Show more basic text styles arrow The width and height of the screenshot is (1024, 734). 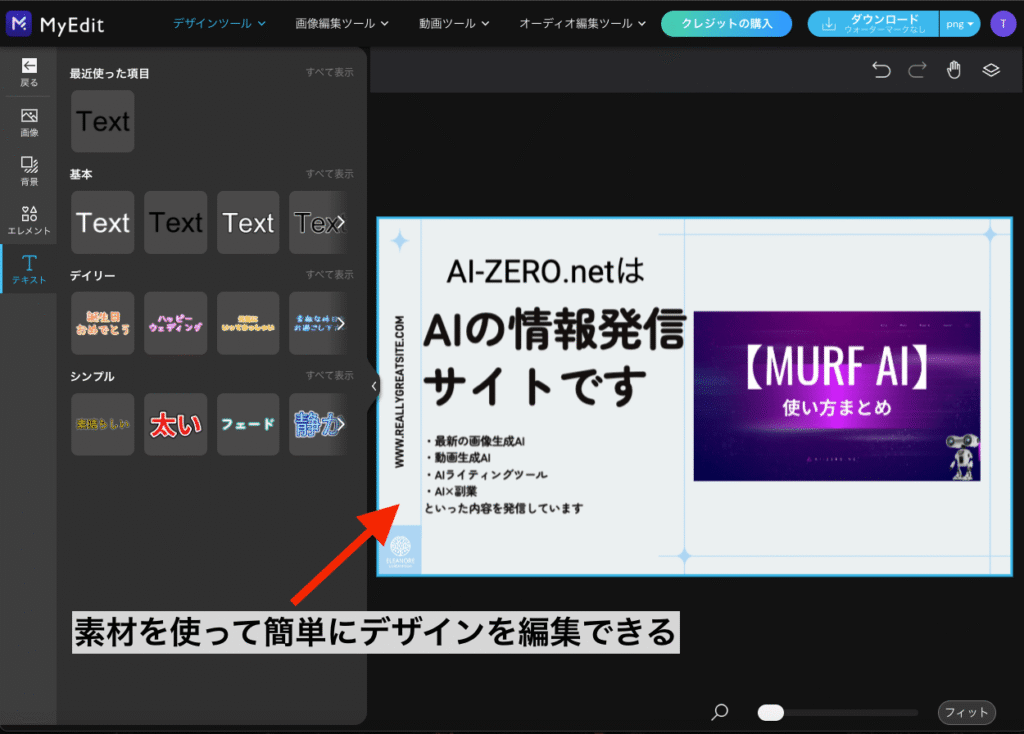pyautogui.click(x=341, y=223)
